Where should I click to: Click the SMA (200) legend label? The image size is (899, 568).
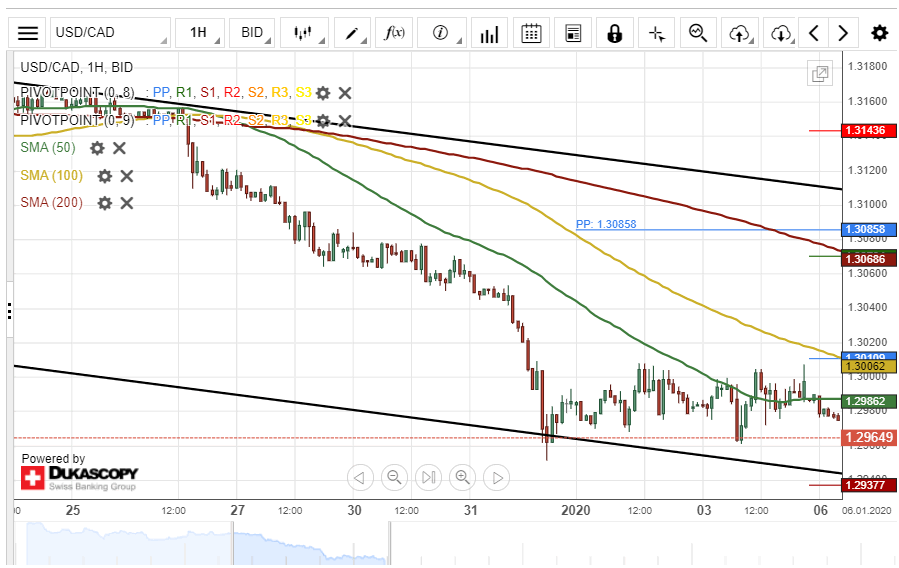pos(52,202)
